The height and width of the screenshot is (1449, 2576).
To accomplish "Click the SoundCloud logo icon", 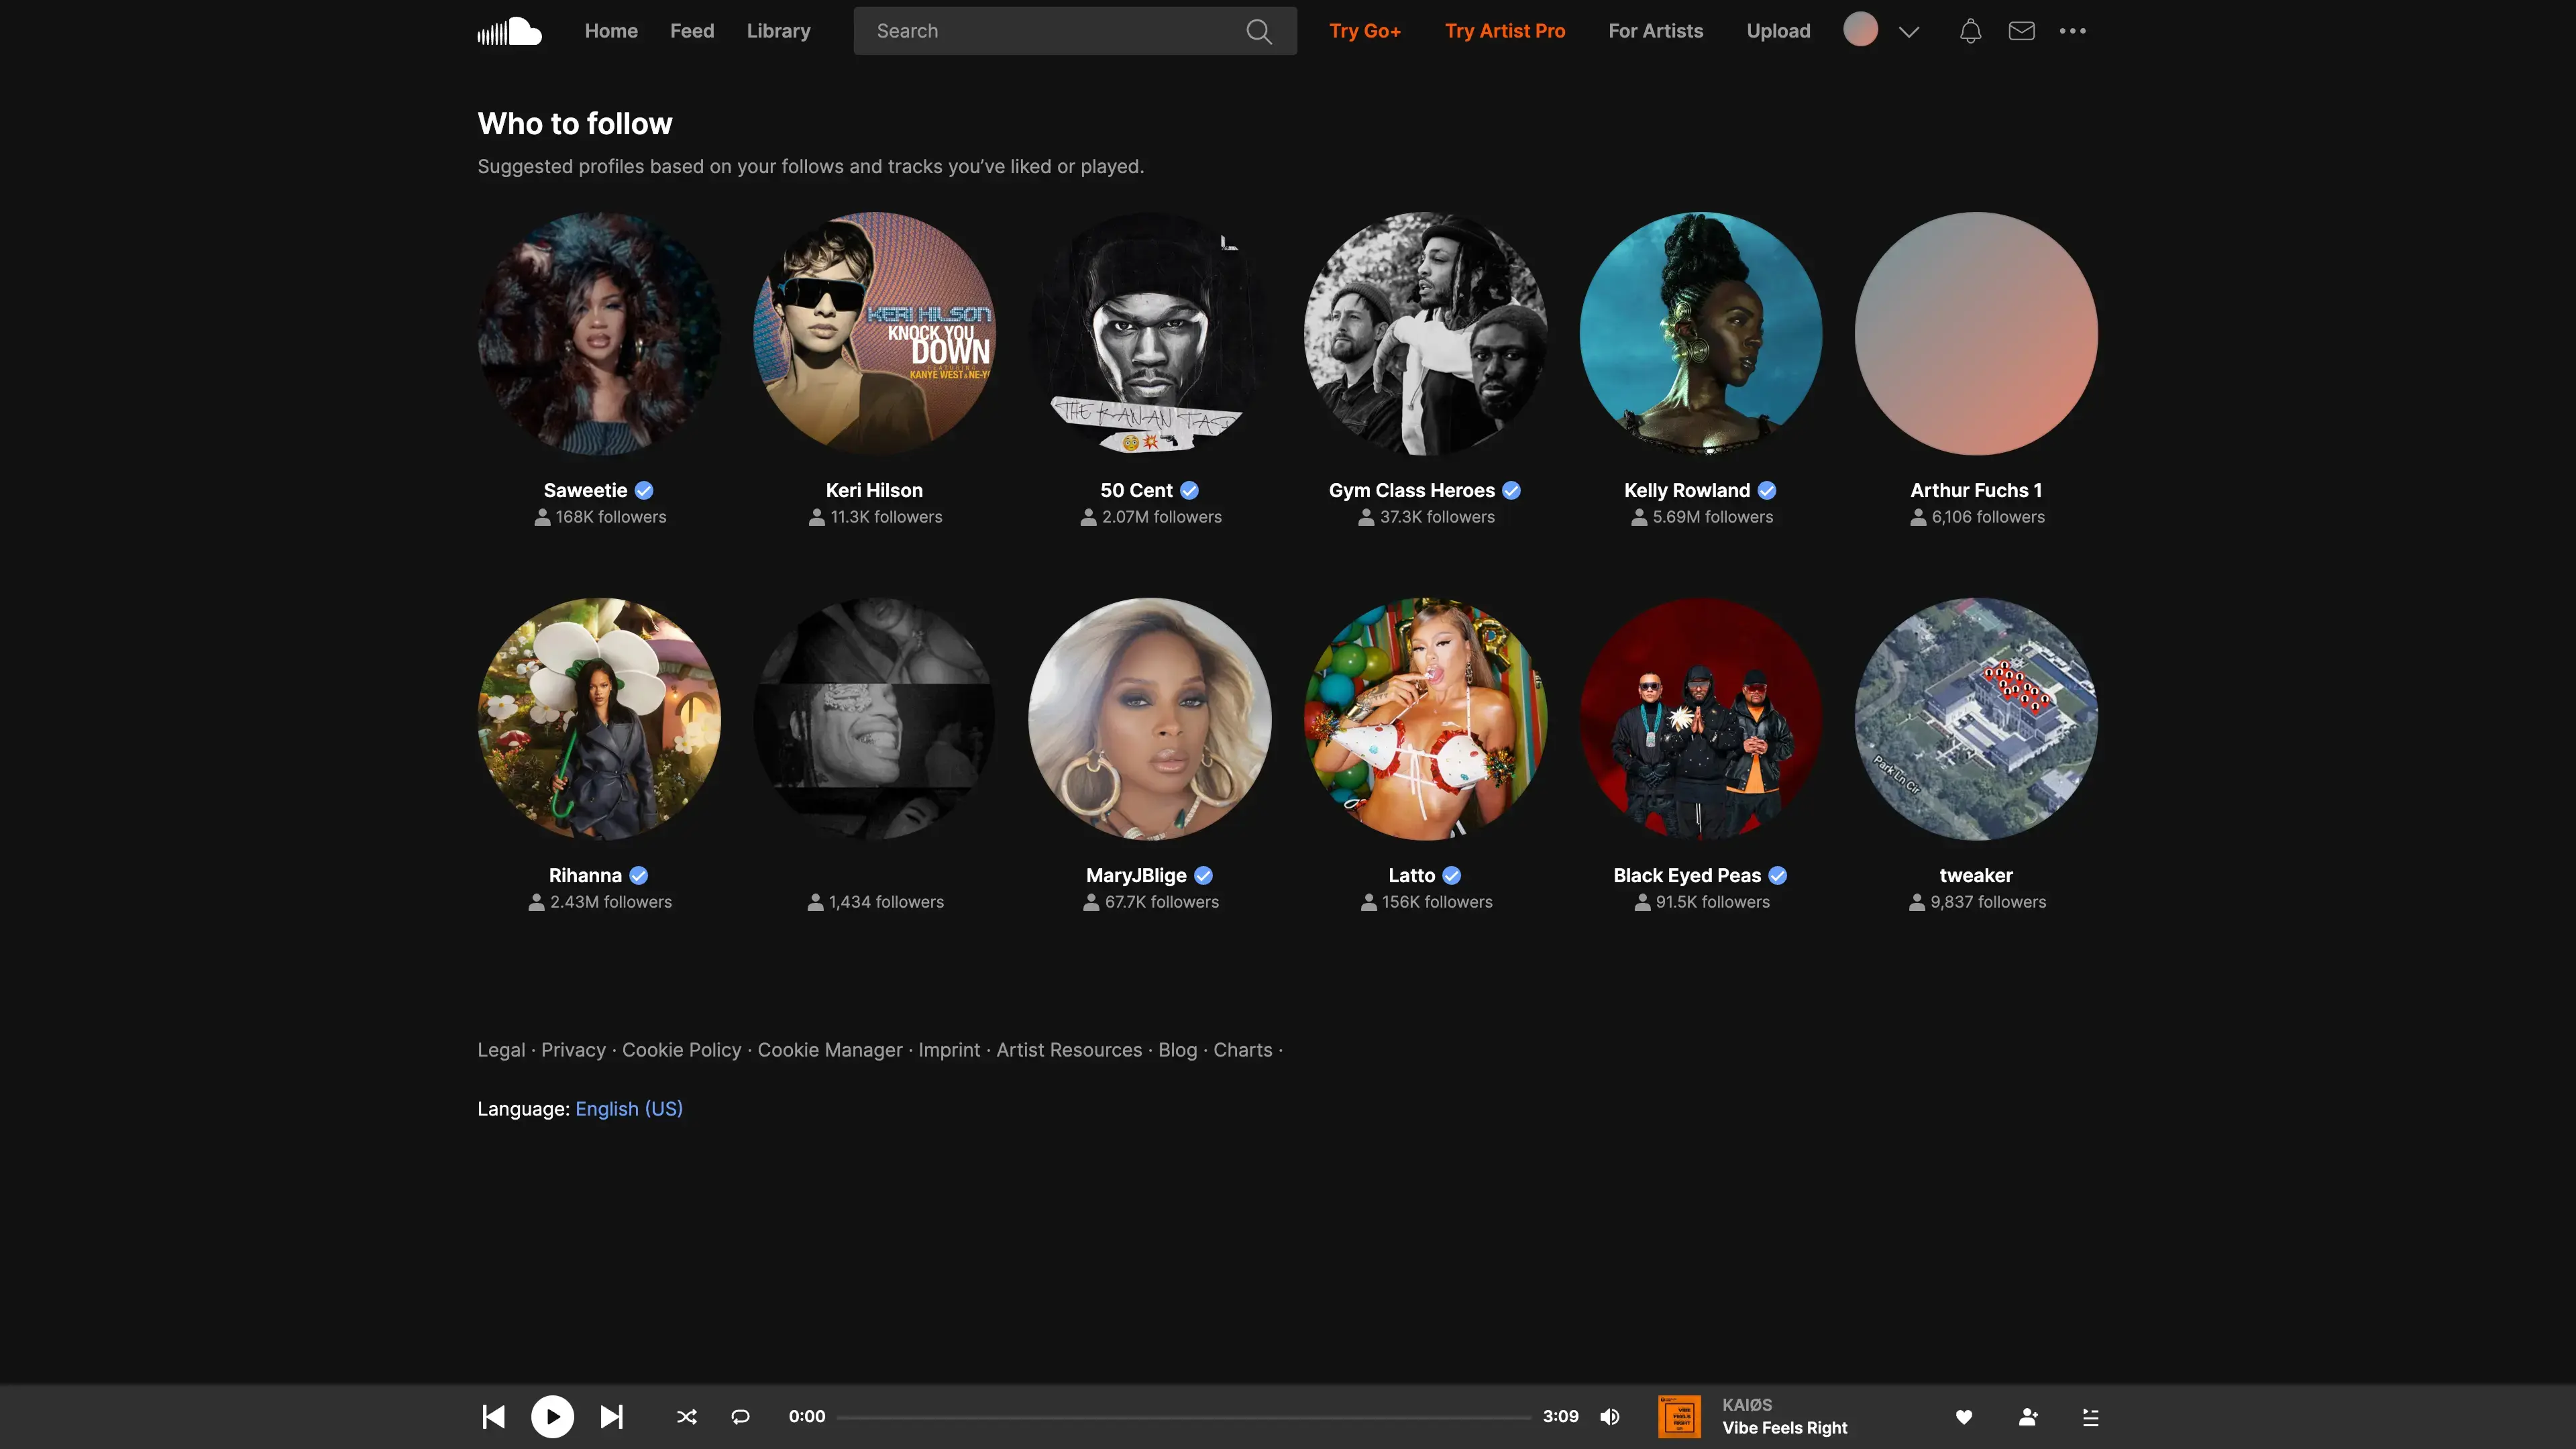I will pyautogui.click(x=509, y=31).
